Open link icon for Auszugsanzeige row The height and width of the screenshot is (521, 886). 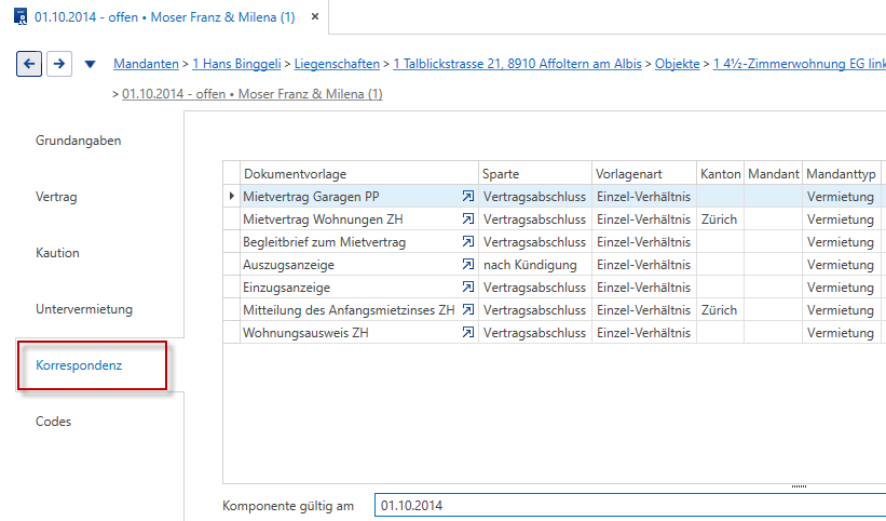point(468,264)
